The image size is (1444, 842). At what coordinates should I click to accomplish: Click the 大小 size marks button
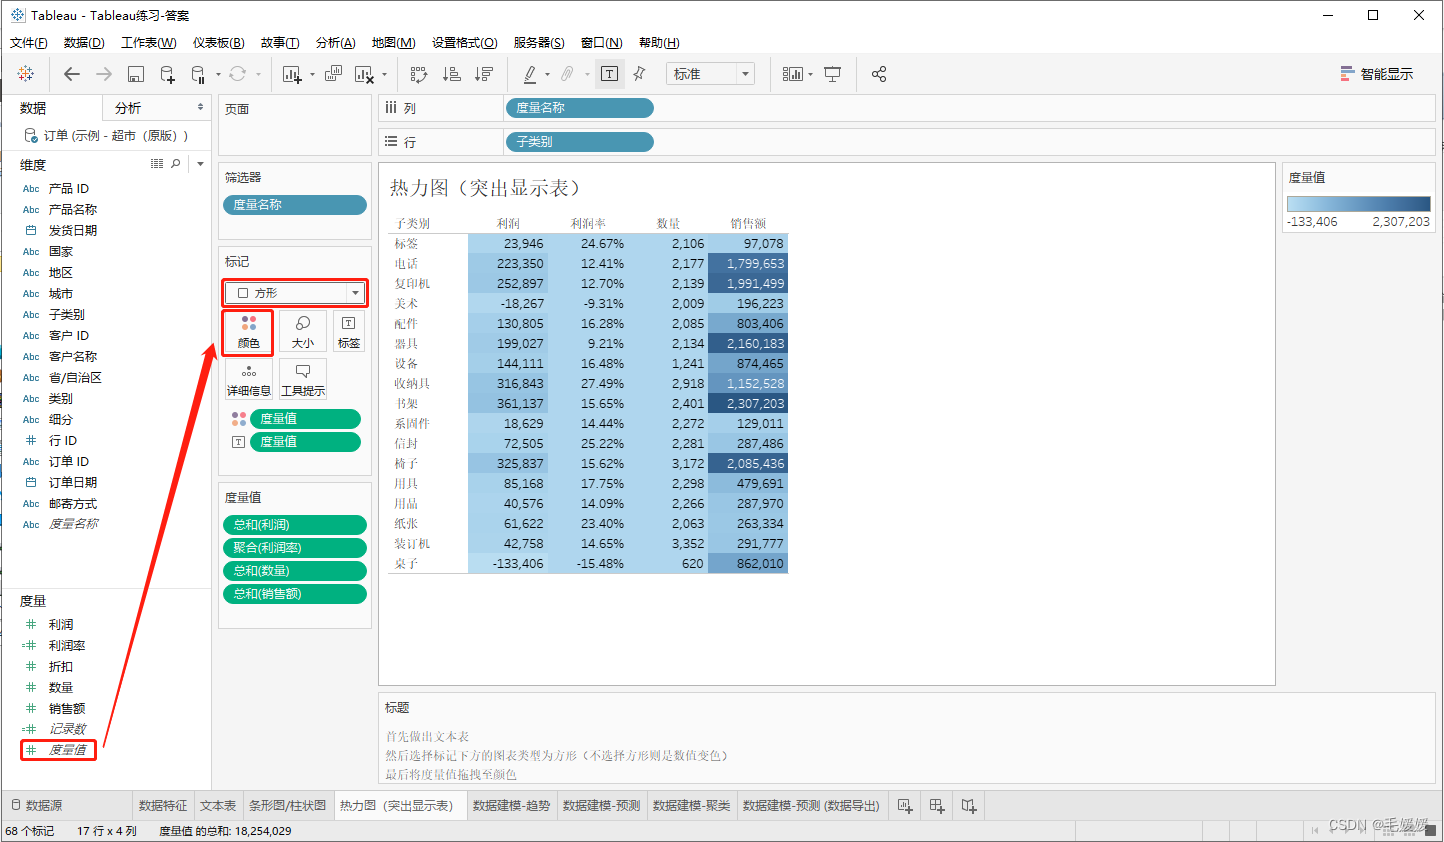pos(302,331)
